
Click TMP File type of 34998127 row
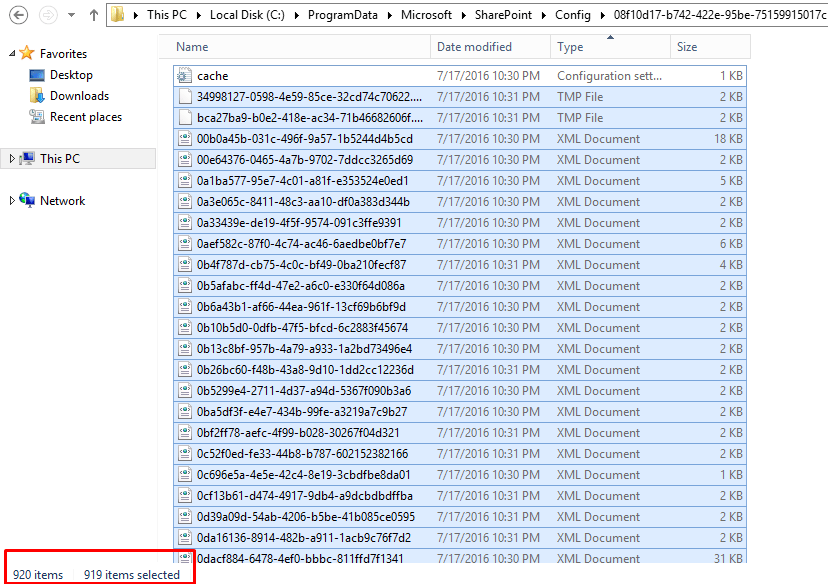tap(580, 97)
